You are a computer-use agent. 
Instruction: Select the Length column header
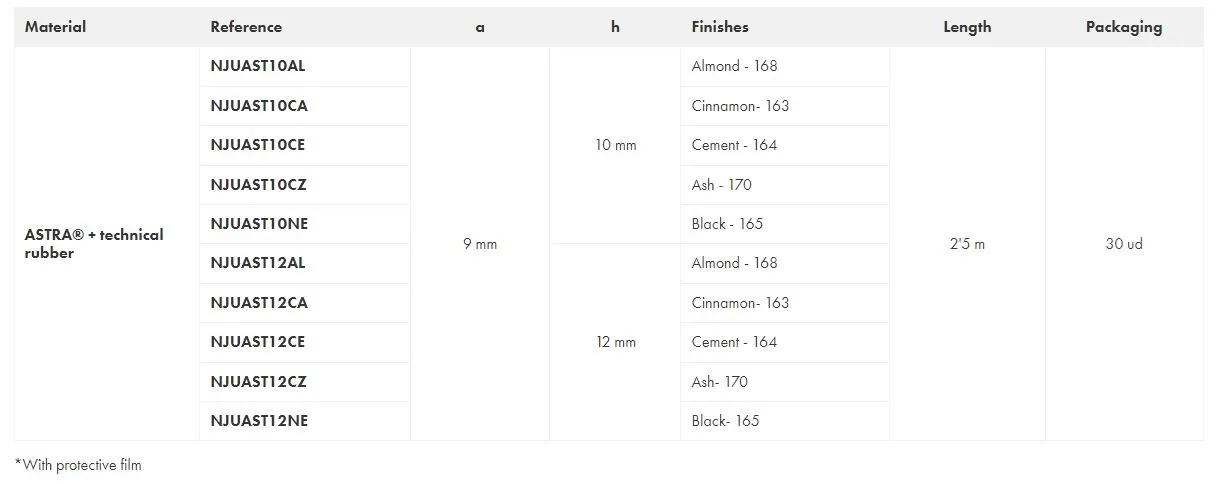(x=967, y=27)
